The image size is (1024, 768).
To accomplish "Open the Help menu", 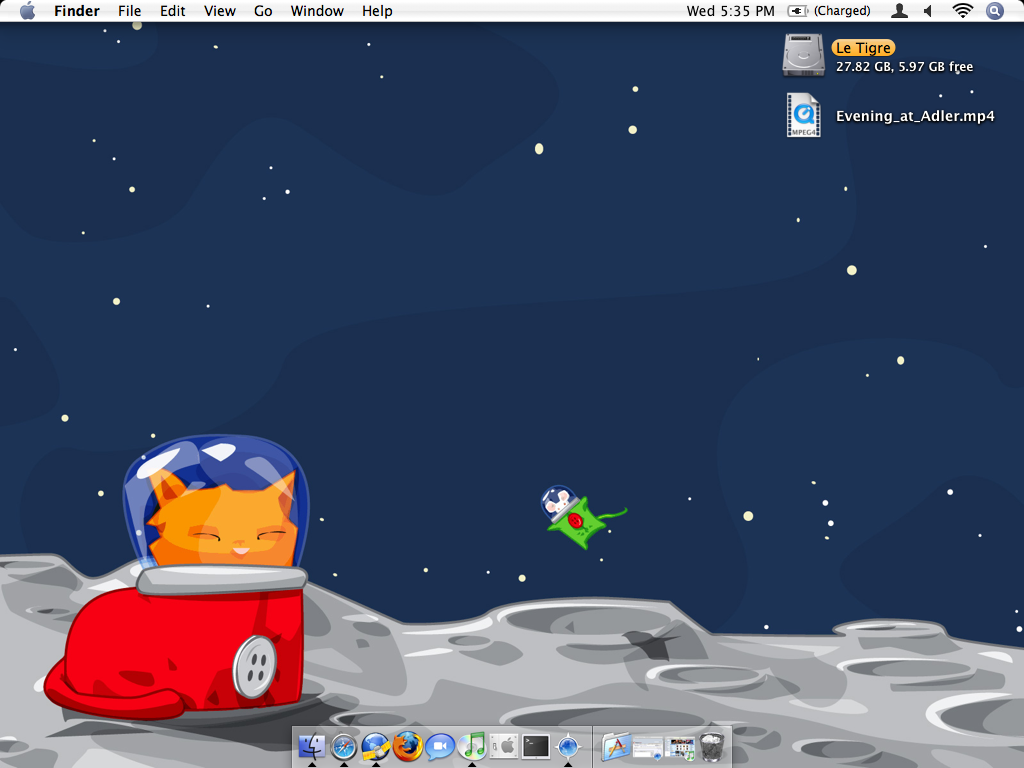I will [377, 11].
